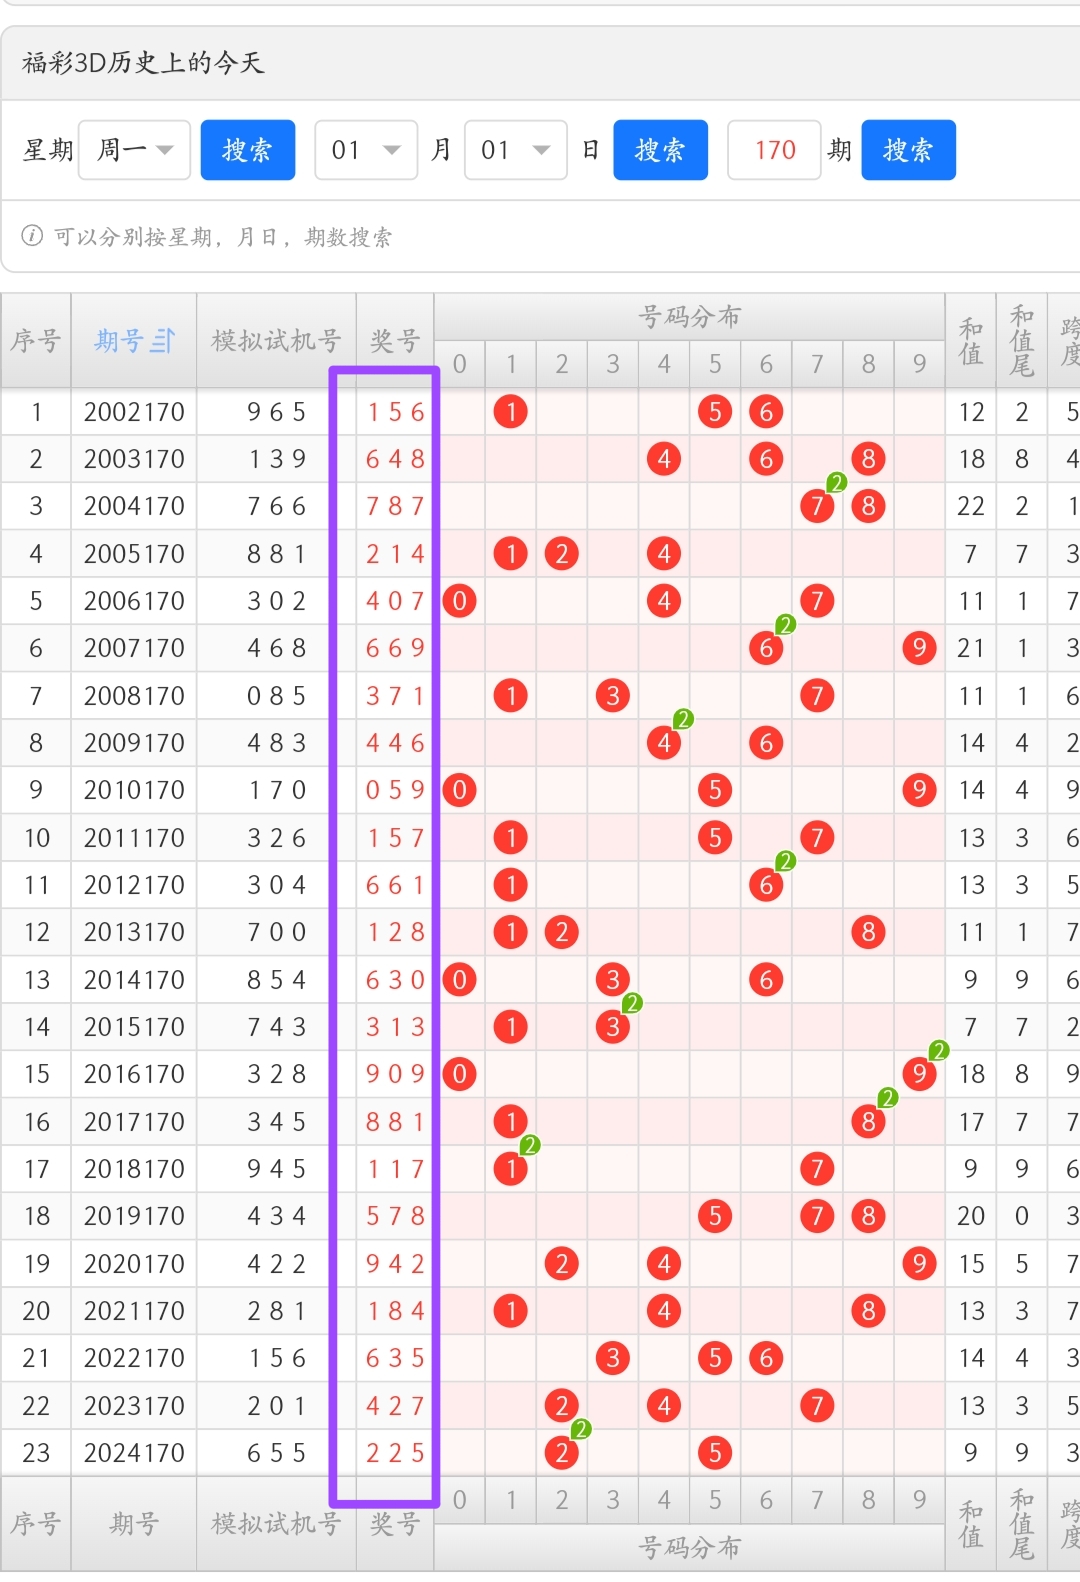
Task: Select issue number 2011170
Action: point(134,838)
